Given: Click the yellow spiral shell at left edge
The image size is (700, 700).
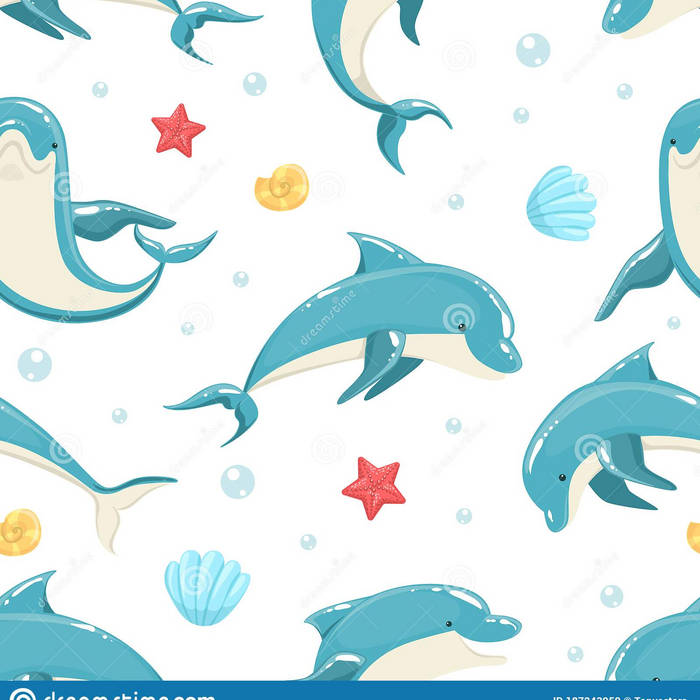Looking at the screenshot, I should 19,531.
